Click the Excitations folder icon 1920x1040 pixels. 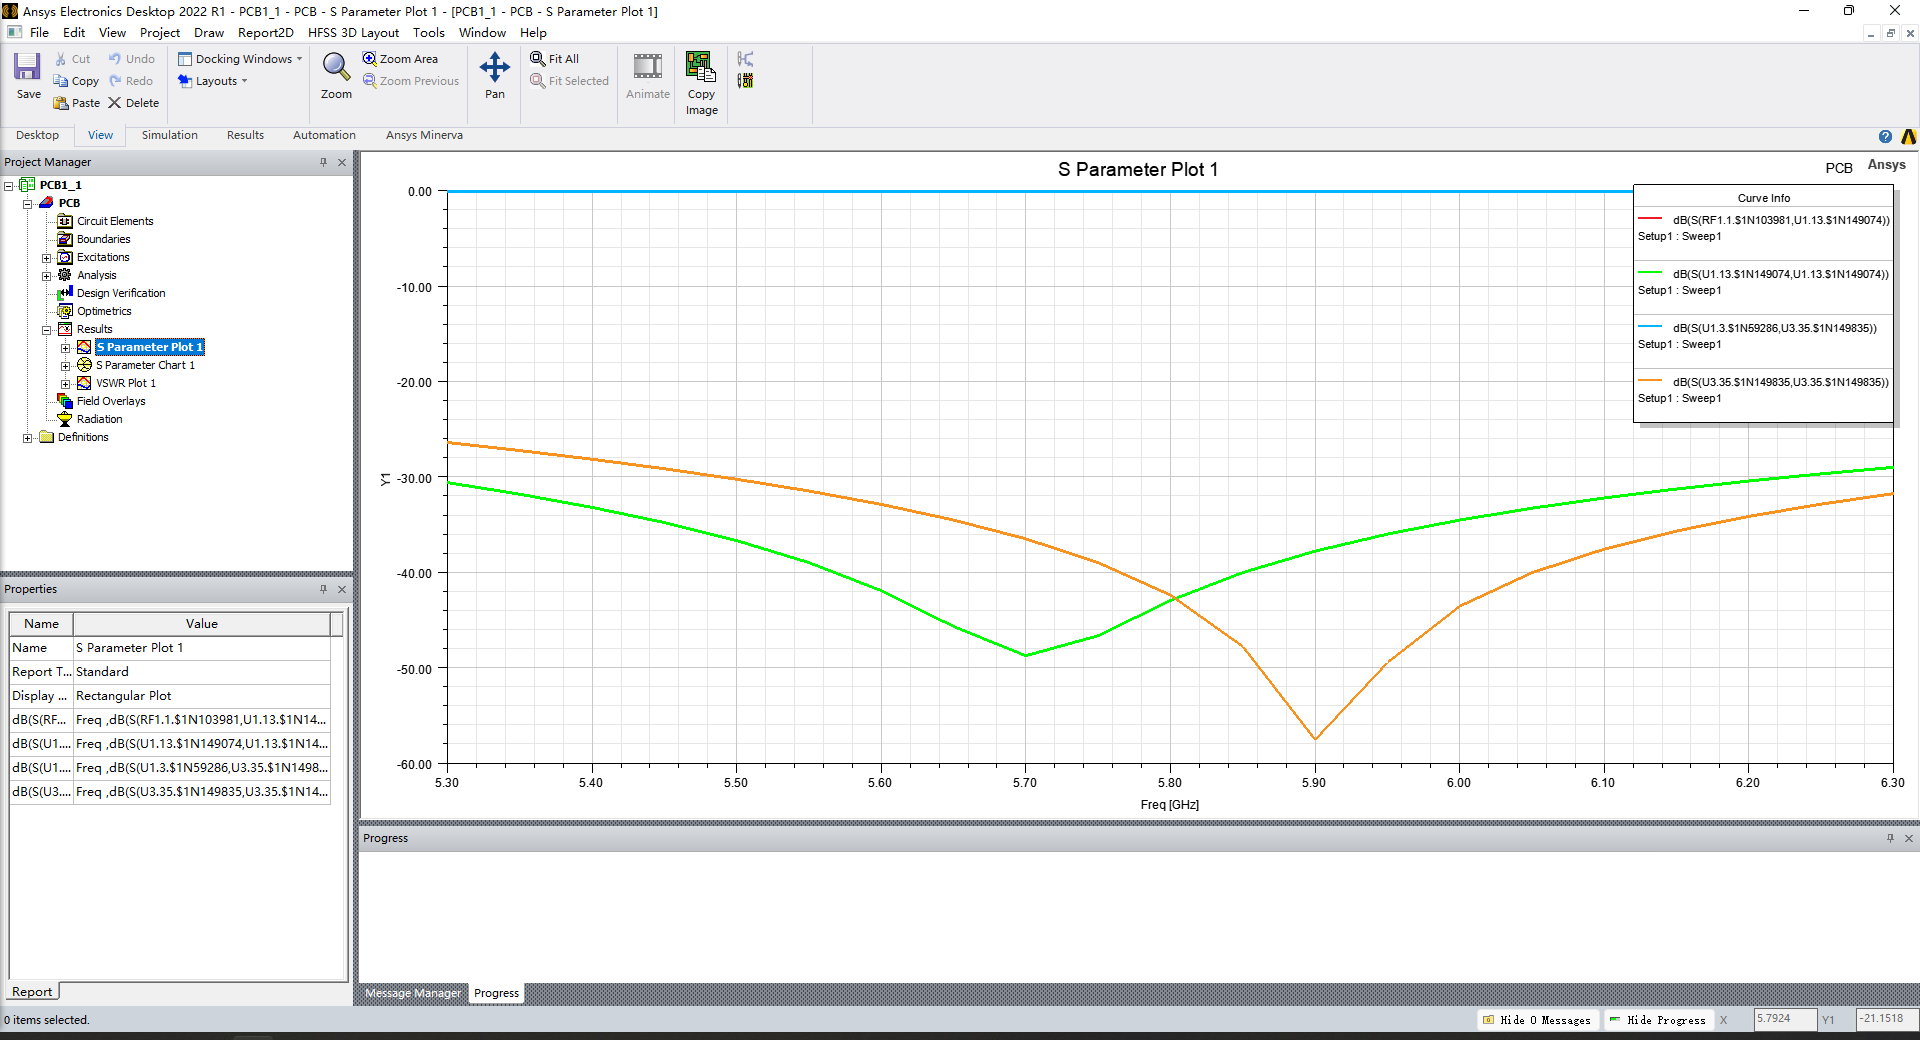pyautogui.click(x=65, y=257)
